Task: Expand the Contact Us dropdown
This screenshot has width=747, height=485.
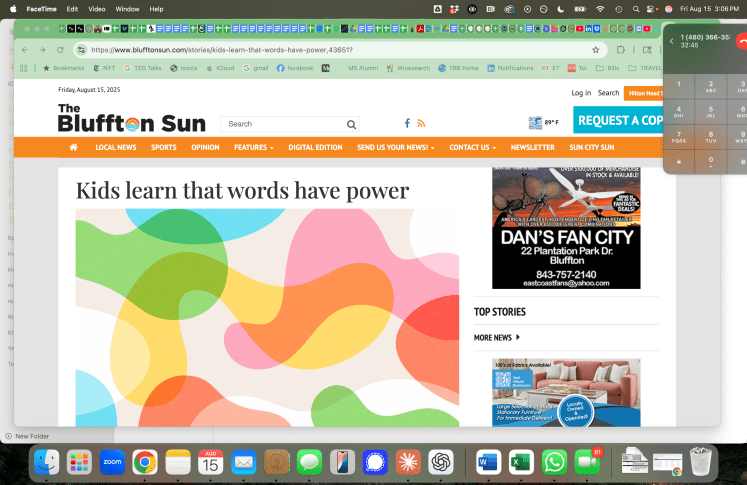Action: [x=472, y=147]
